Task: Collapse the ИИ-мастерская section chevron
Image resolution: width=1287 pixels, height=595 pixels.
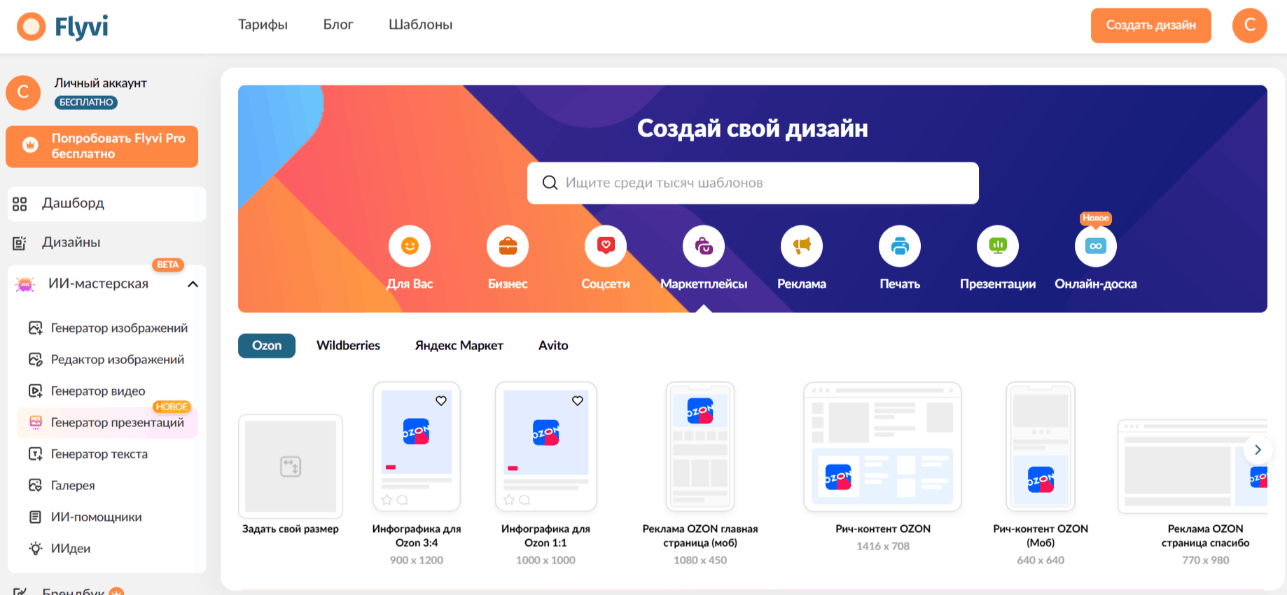Action: click(x=193, y=284)
